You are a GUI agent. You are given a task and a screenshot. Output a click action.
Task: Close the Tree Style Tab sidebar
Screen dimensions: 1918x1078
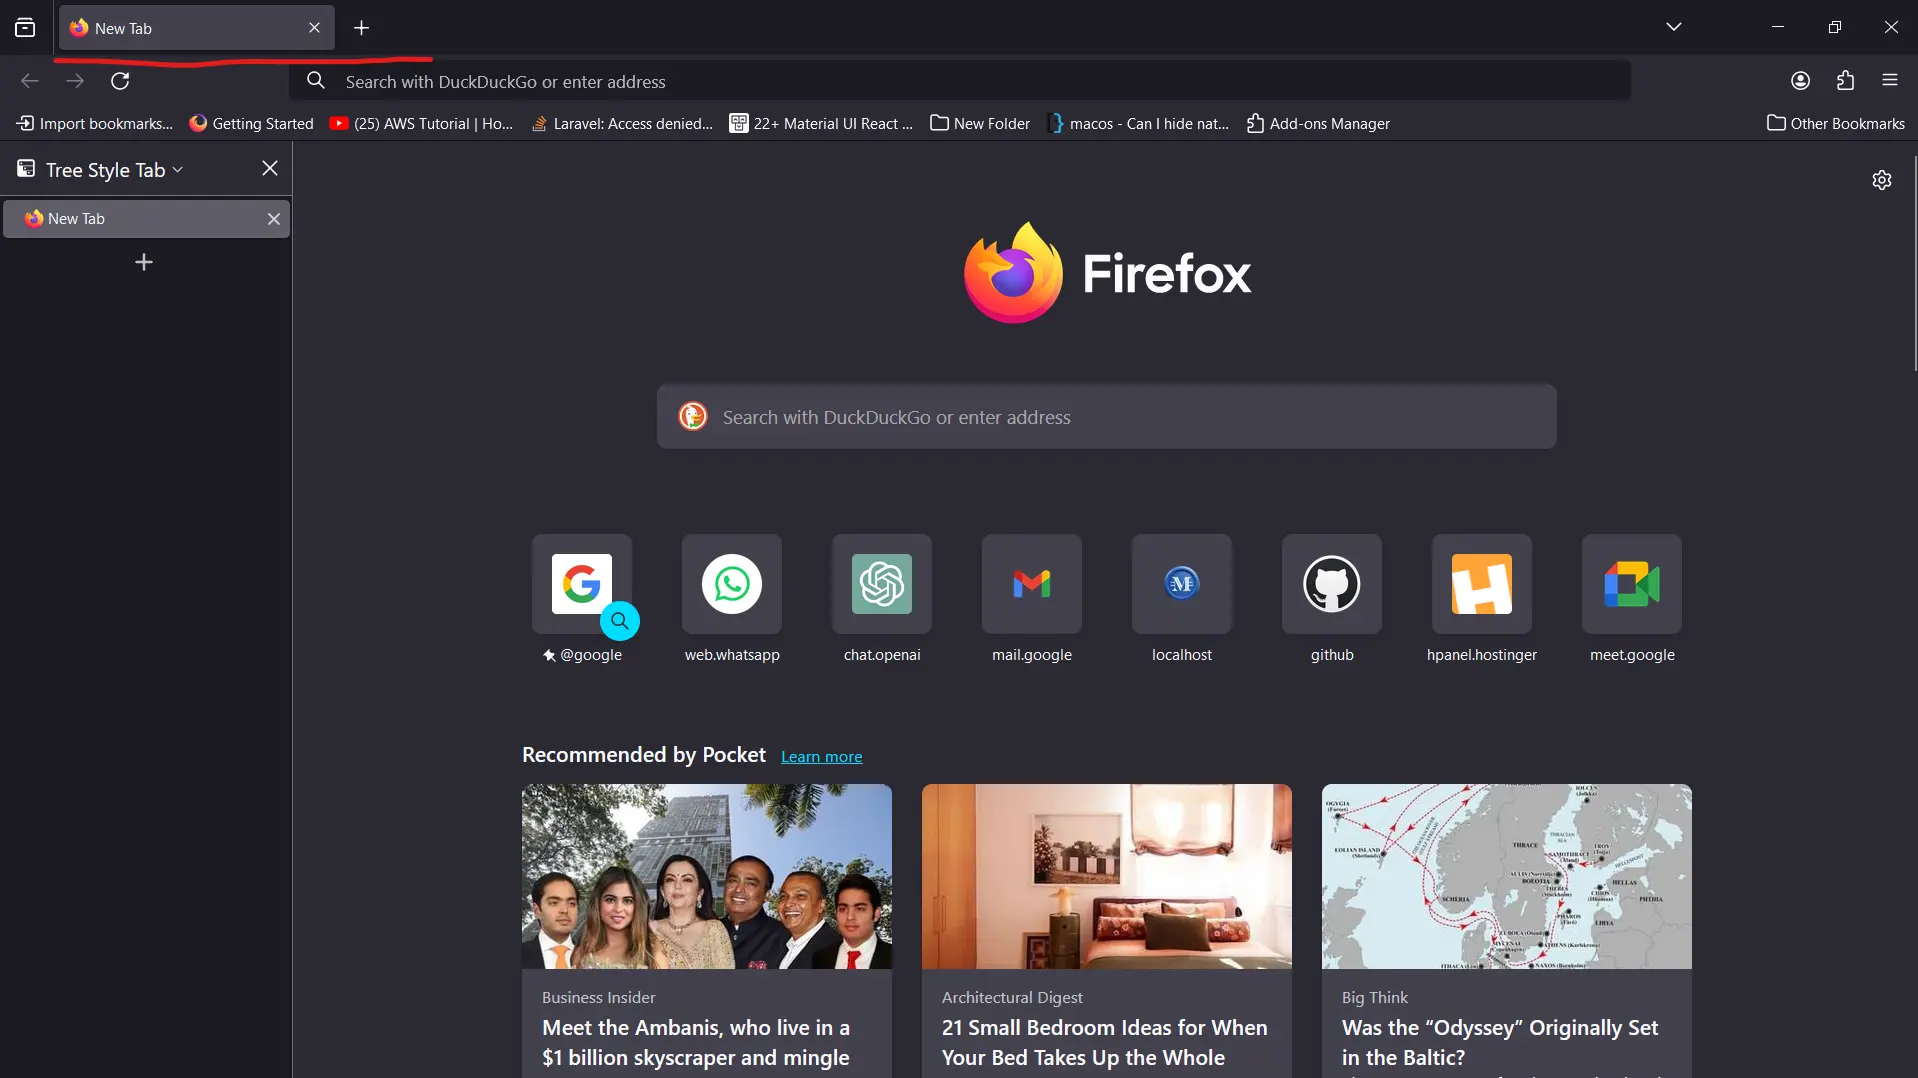[270, 169]
